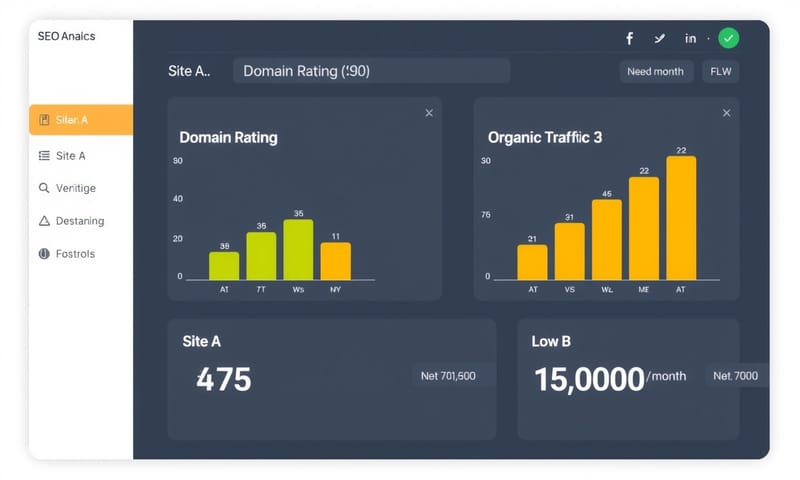800x480 pixels.
Task: Click the pen icon beside Facebook
Action: (659, 39)
